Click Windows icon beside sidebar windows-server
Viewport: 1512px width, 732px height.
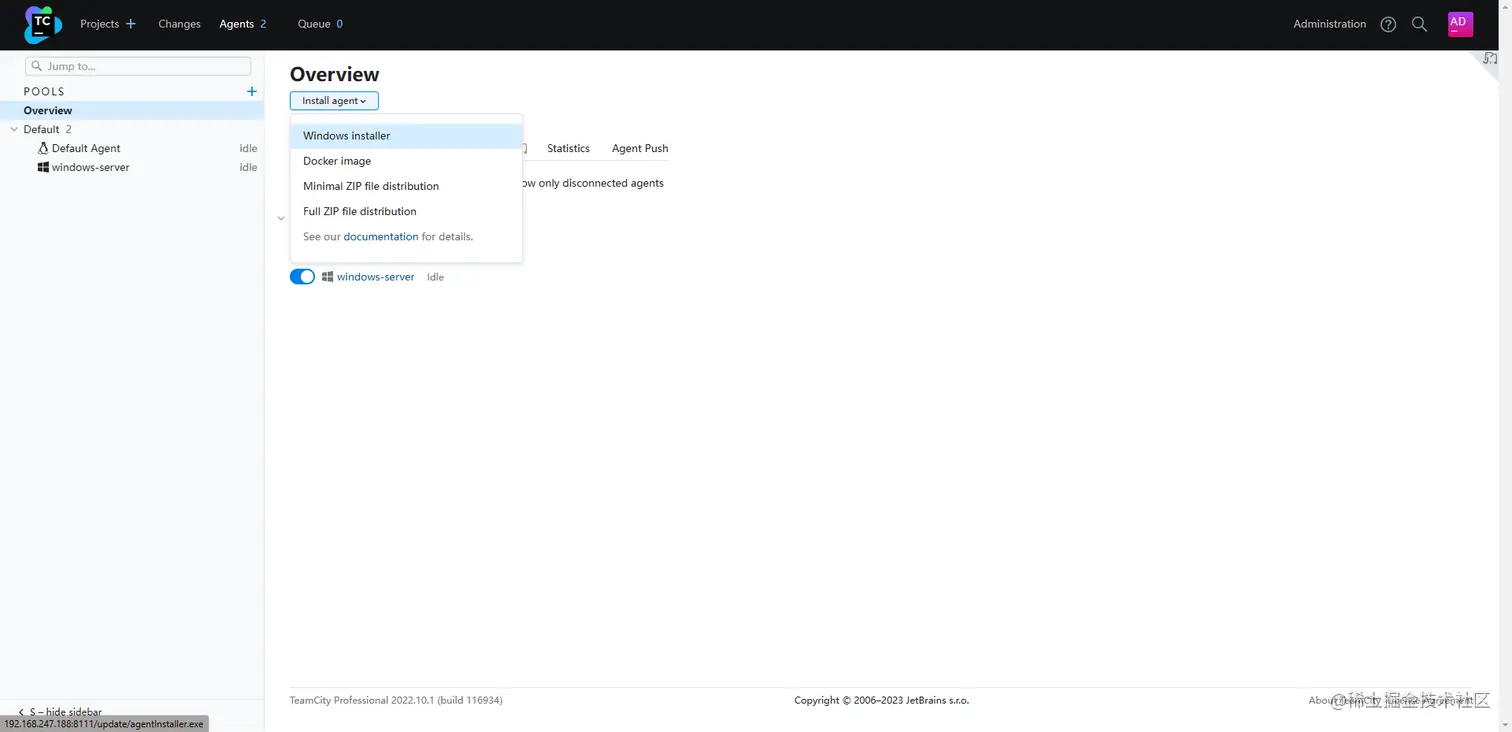(43, 167)
